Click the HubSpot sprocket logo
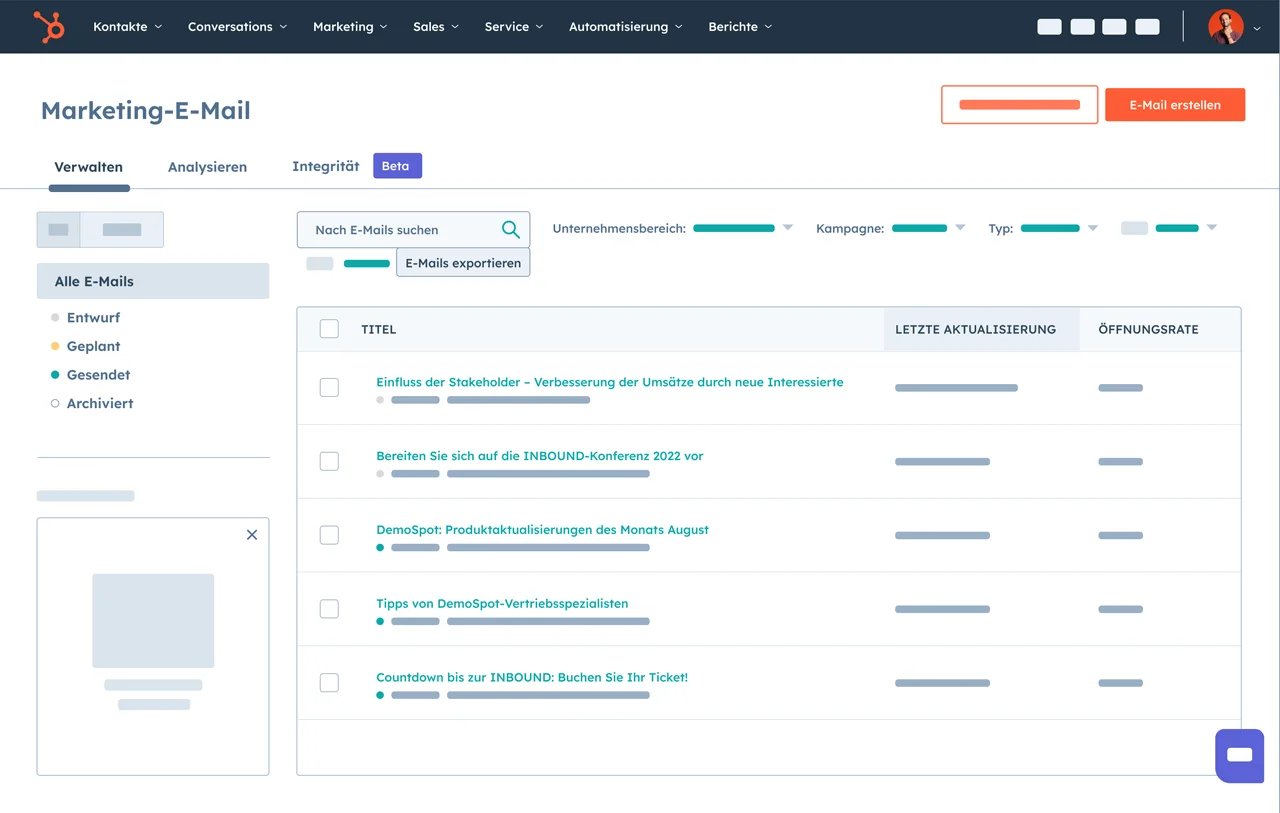Screen dimensions: 1280x813 pyautogui.click(x=48, y=27)
